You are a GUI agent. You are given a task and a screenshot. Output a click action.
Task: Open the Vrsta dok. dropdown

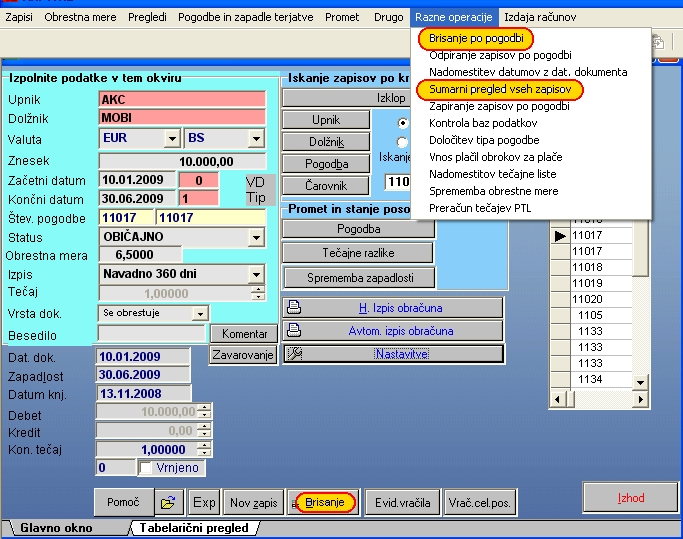(201, 313)
